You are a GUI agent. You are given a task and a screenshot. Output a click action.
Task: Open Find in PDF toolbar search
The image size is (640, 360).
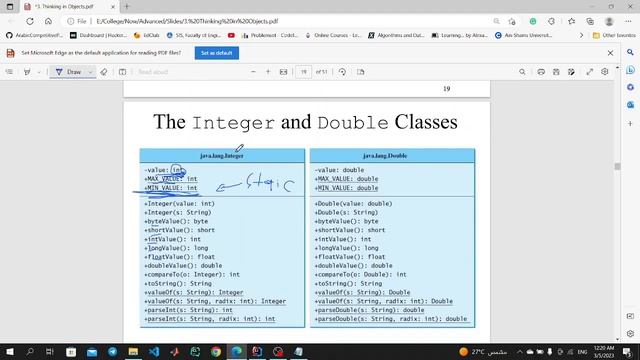pos(522,72)
